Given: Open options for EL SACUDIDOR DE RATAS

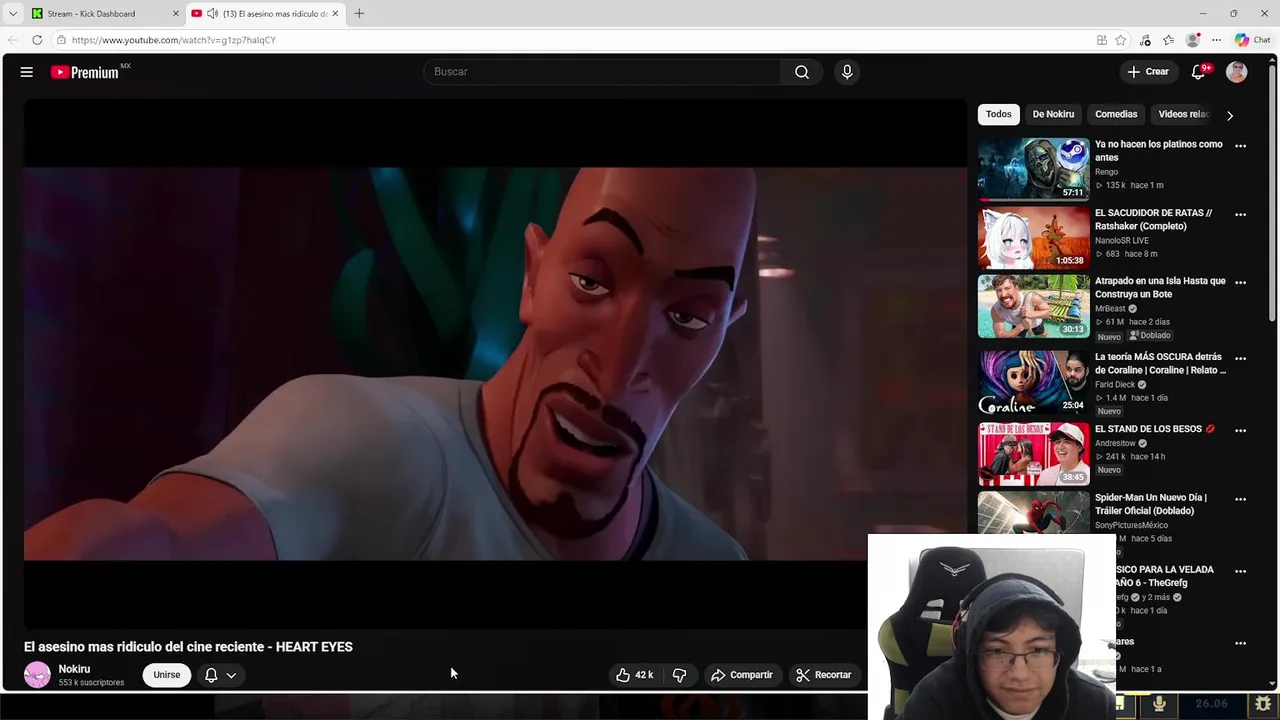Looking at the screenshot, I should 1240,215.
